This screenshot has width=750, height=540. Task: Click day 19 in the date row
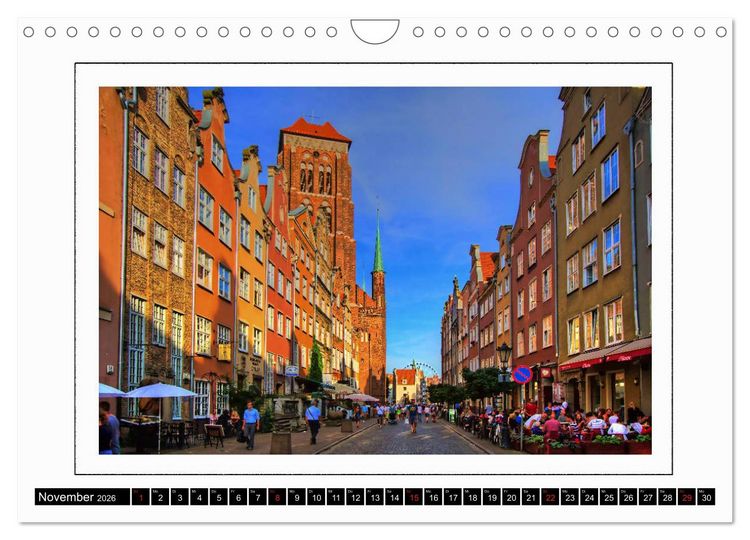tap(492, 496)
